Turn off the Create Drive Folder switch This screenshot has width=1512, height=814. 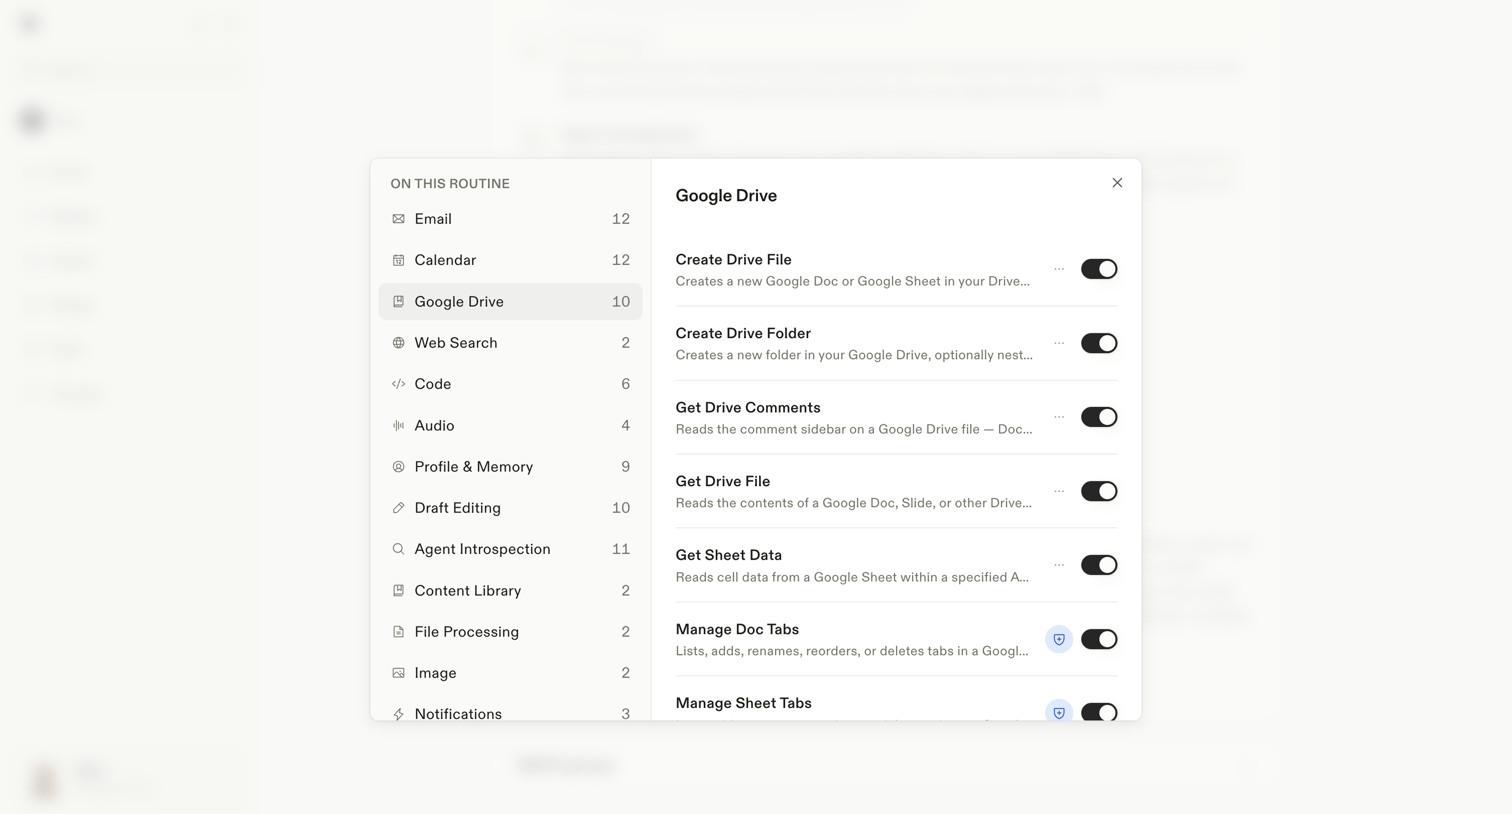1099,343
